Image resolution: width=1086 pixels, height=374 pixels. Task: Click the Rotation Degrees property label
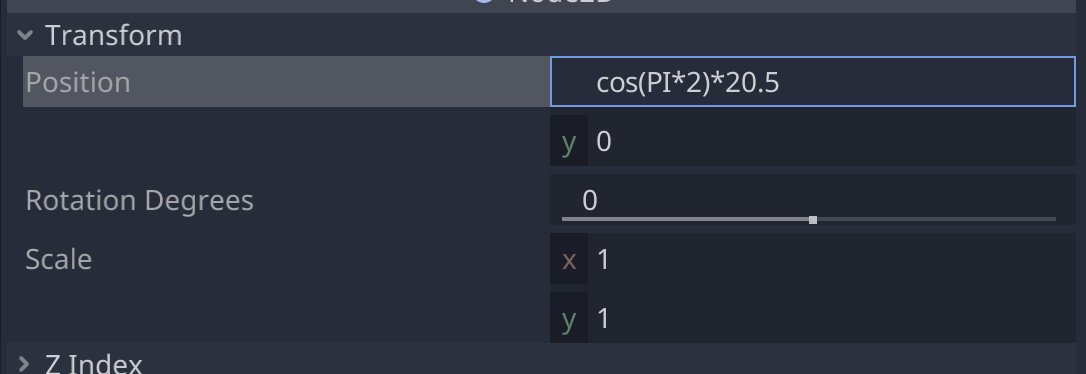tap(139, 200)
